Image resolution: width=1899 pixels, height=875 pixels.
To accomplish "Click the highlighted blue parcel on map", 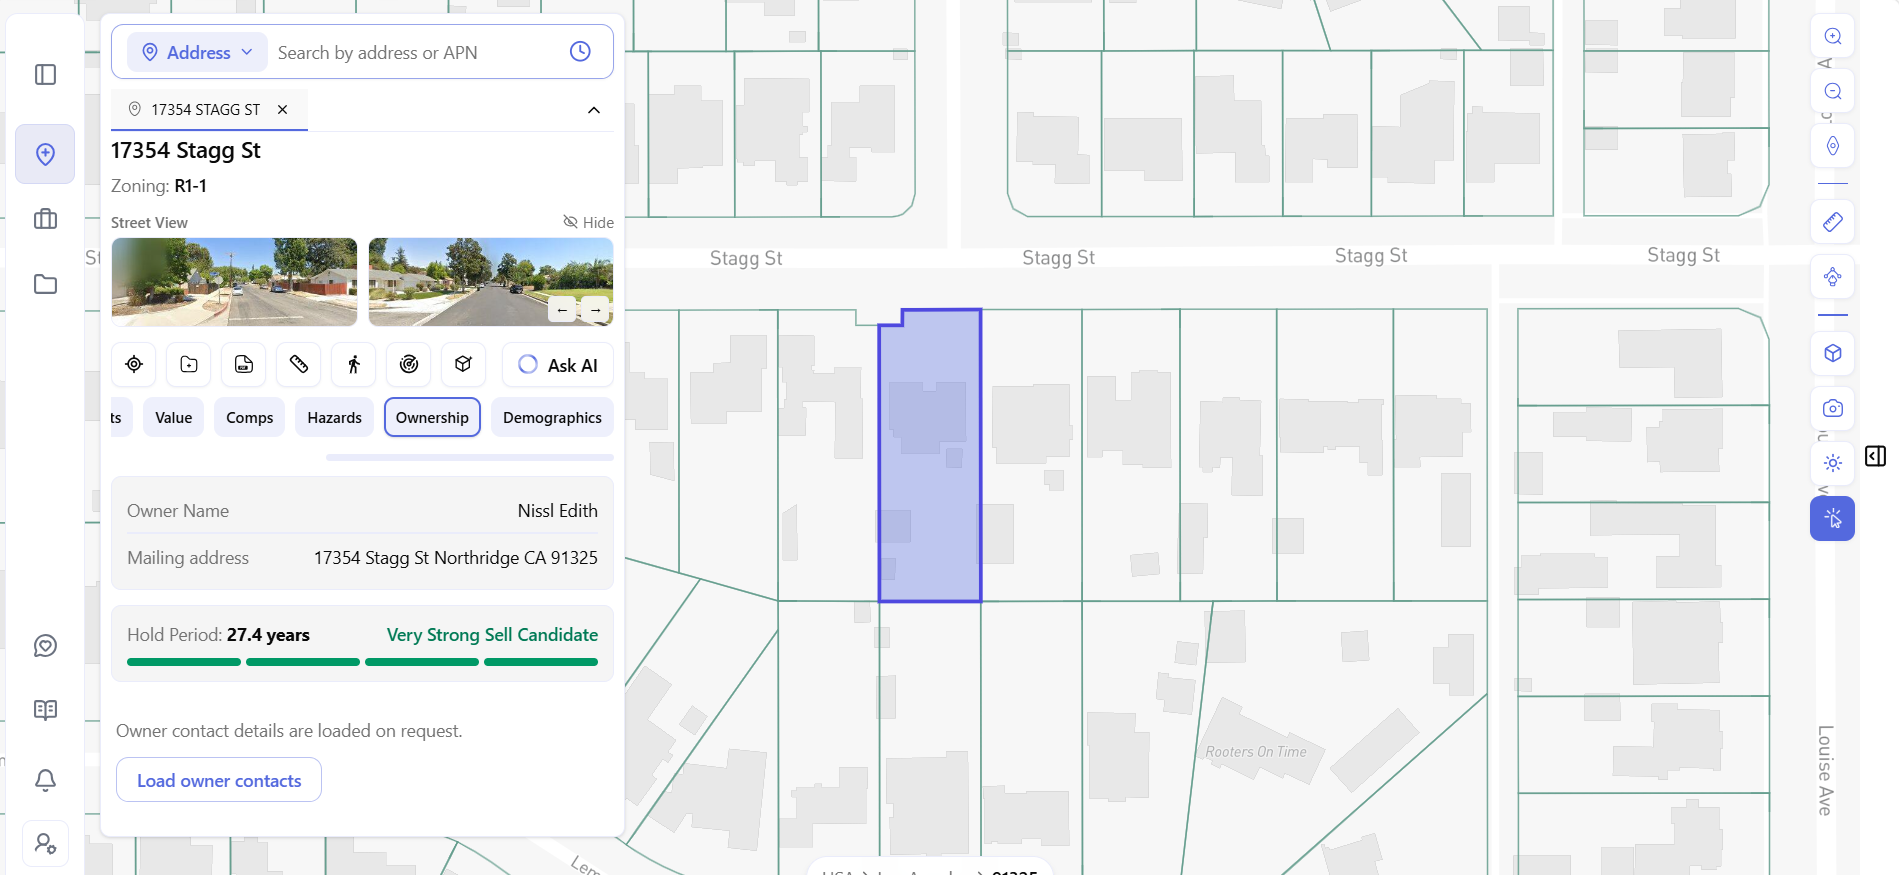I will [930, 456].
